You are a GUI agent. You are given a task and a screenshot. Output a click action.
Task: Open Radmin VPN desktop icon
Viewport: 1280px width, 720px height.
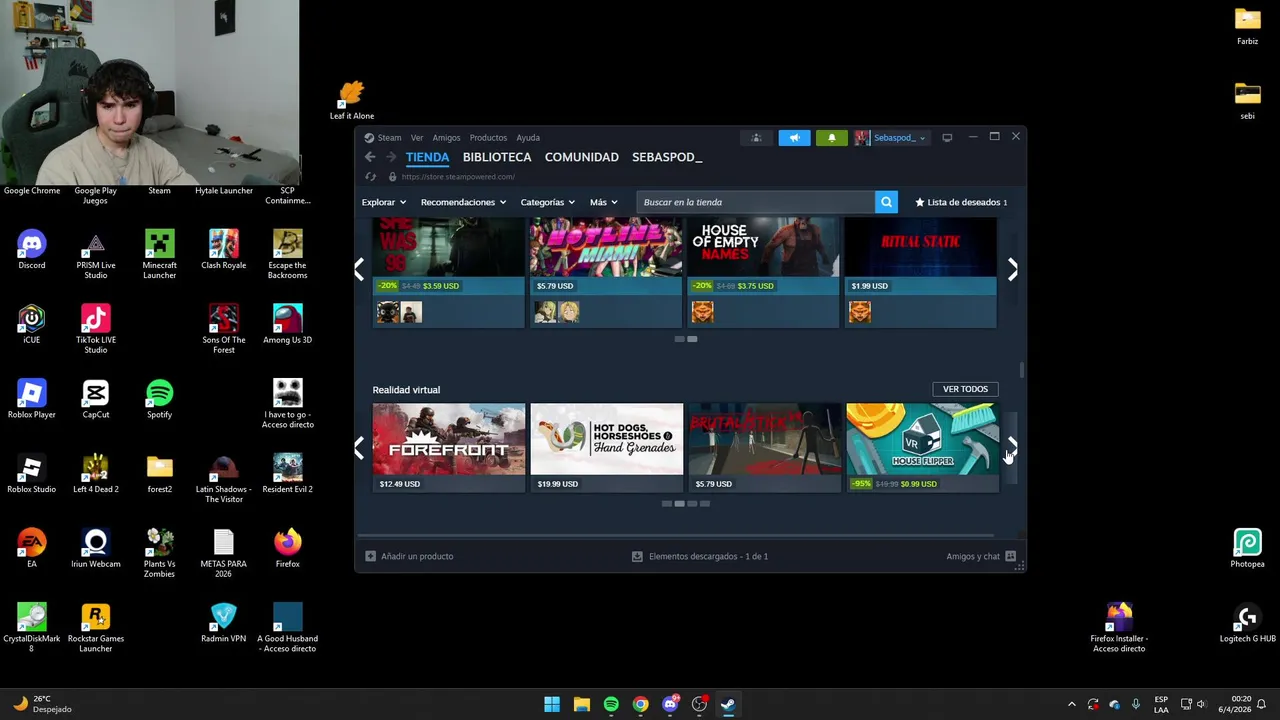(x=224, y=623)
